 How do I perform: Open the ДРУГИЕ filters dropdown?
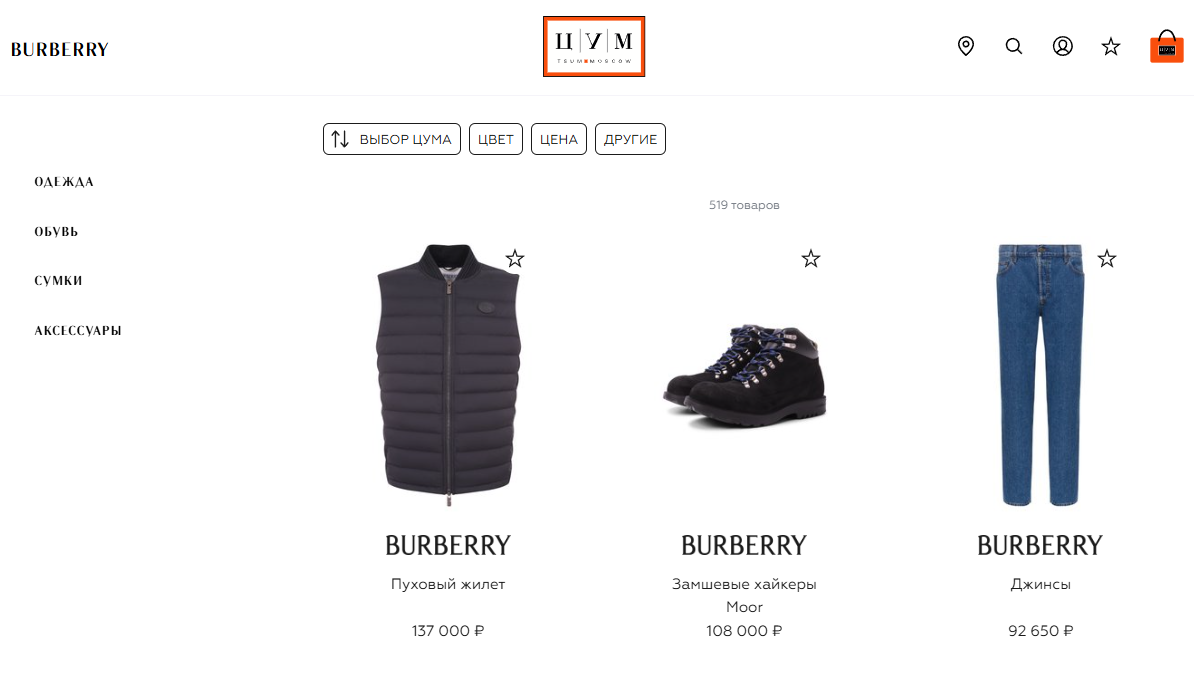tap(631, 139)
